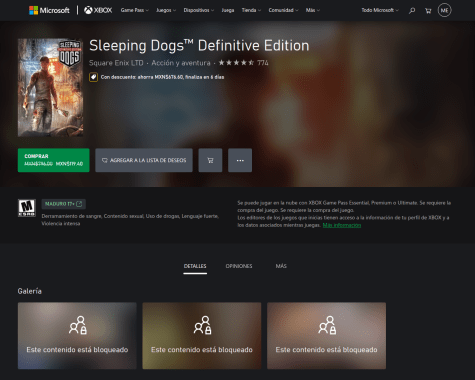
Task: Click the Square Enix LTD publisher name
Action: [116, 63]
